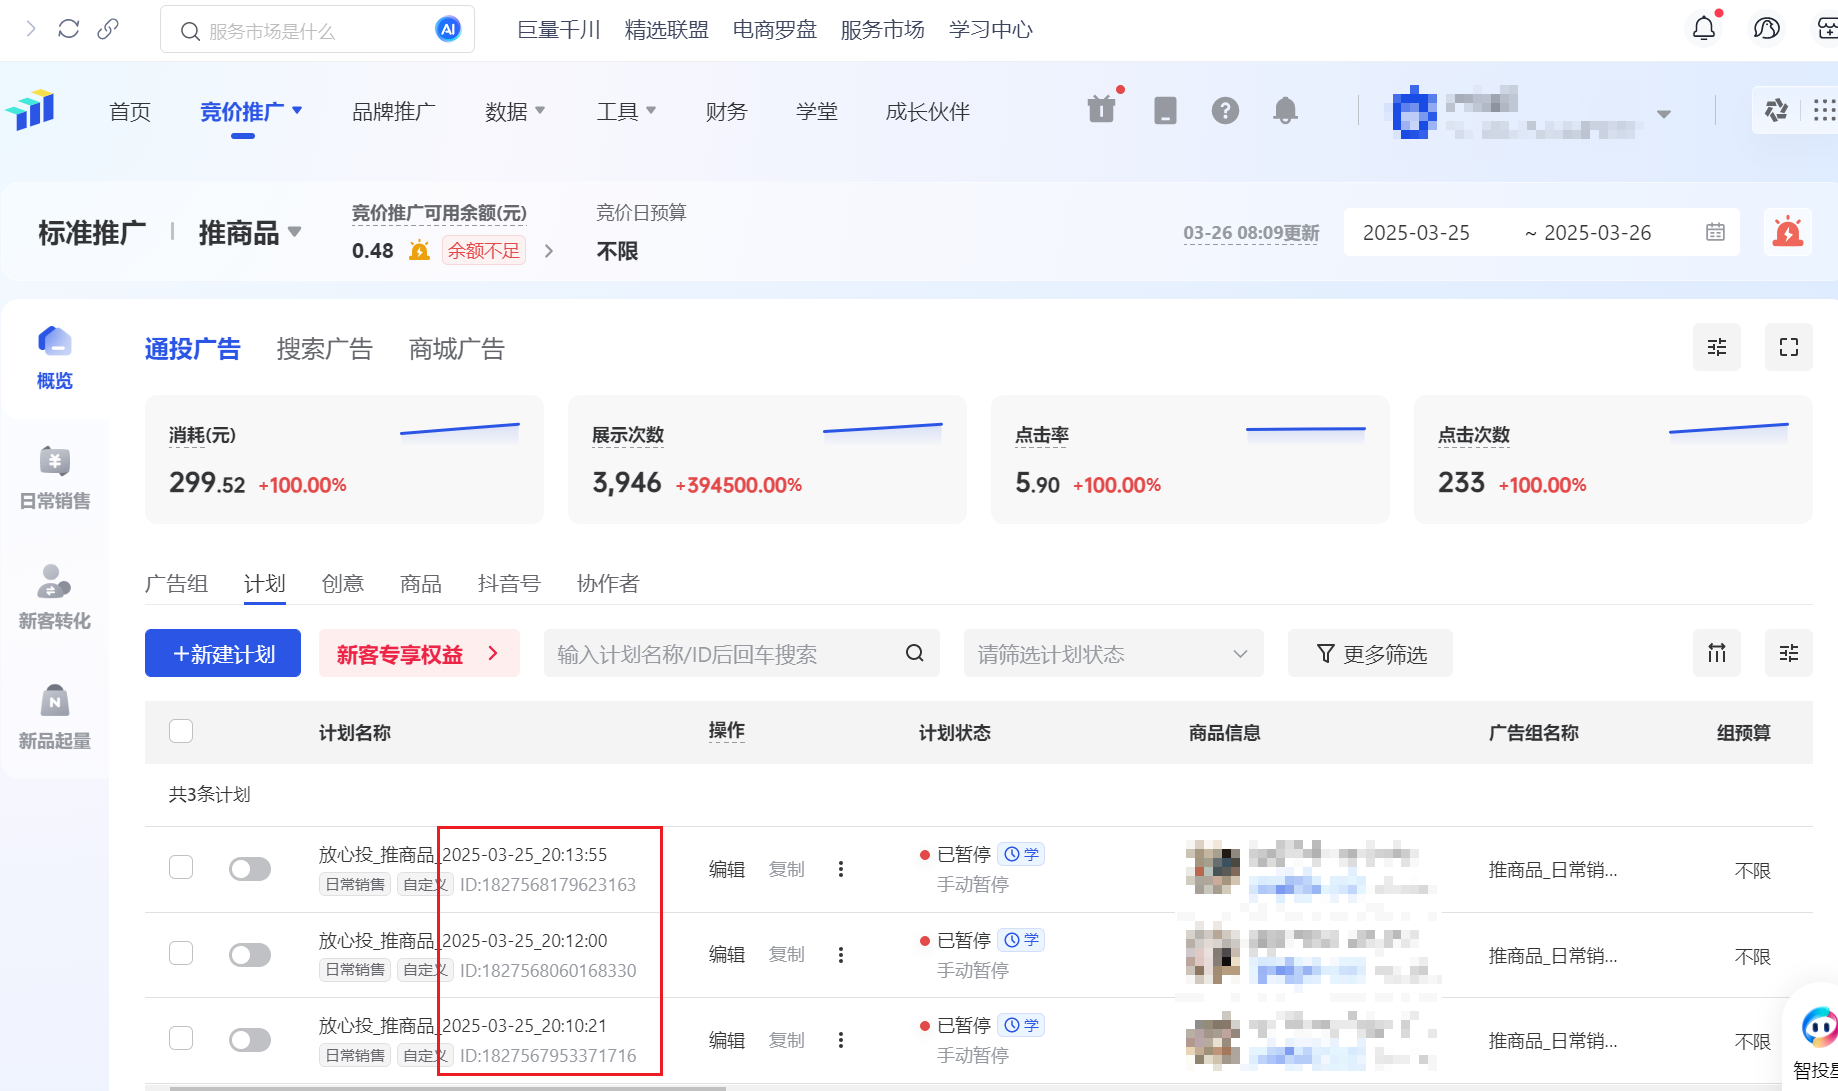Open the calendar date picker icon

click(x=1715, y=233)
